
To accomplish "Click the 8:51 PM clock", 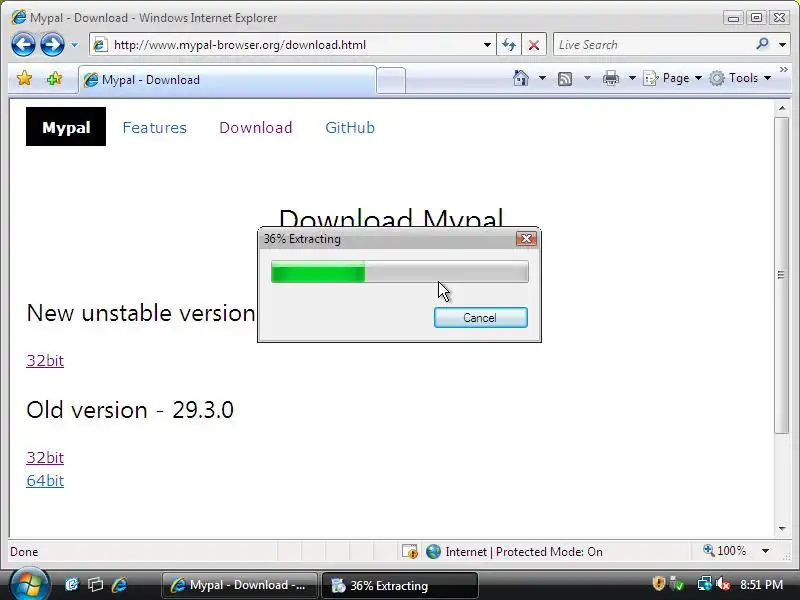I will pyautogui.click(x=761, y=584).
